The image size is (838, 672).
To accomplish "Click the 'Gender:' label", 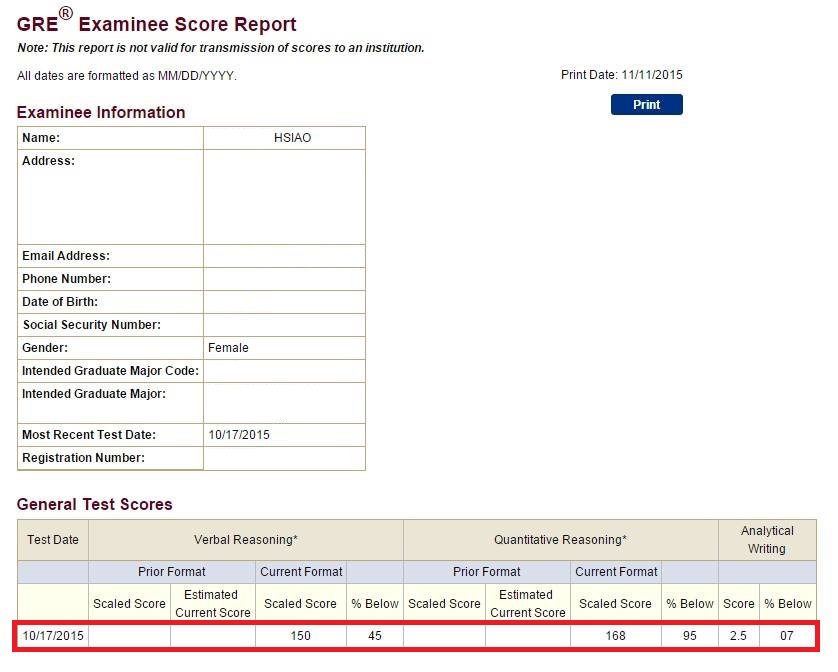I will point(45,347).
